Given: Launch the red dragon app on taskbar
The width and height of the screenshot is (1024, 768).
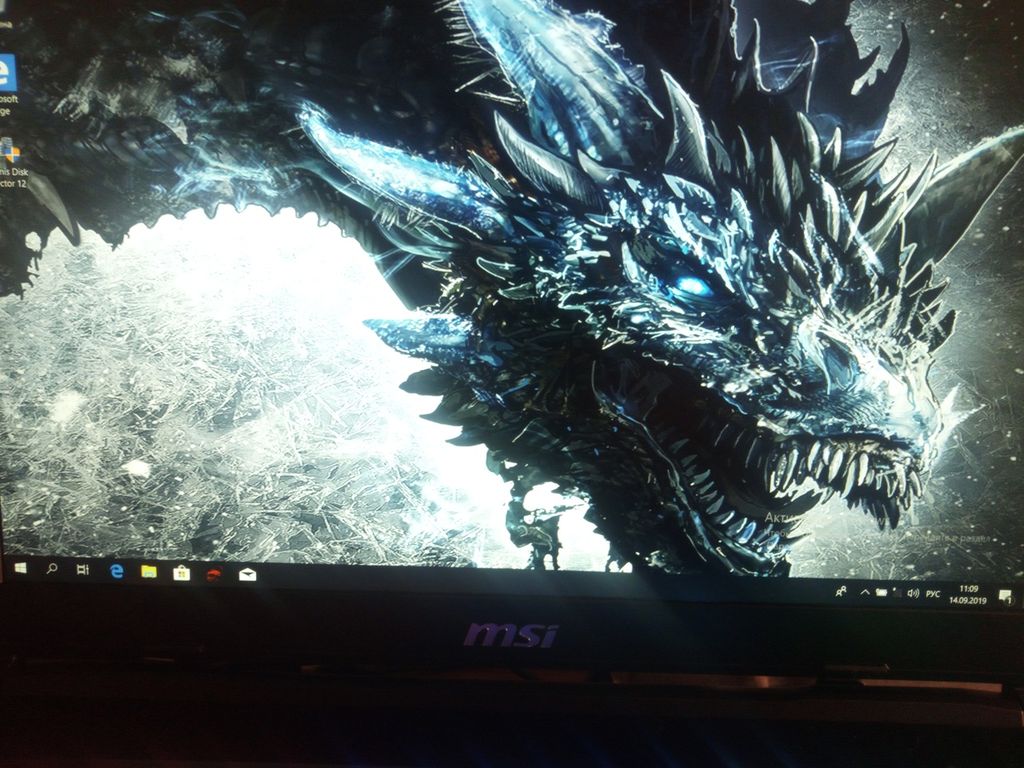Looking at the screenshot, I should pos(214,574).
